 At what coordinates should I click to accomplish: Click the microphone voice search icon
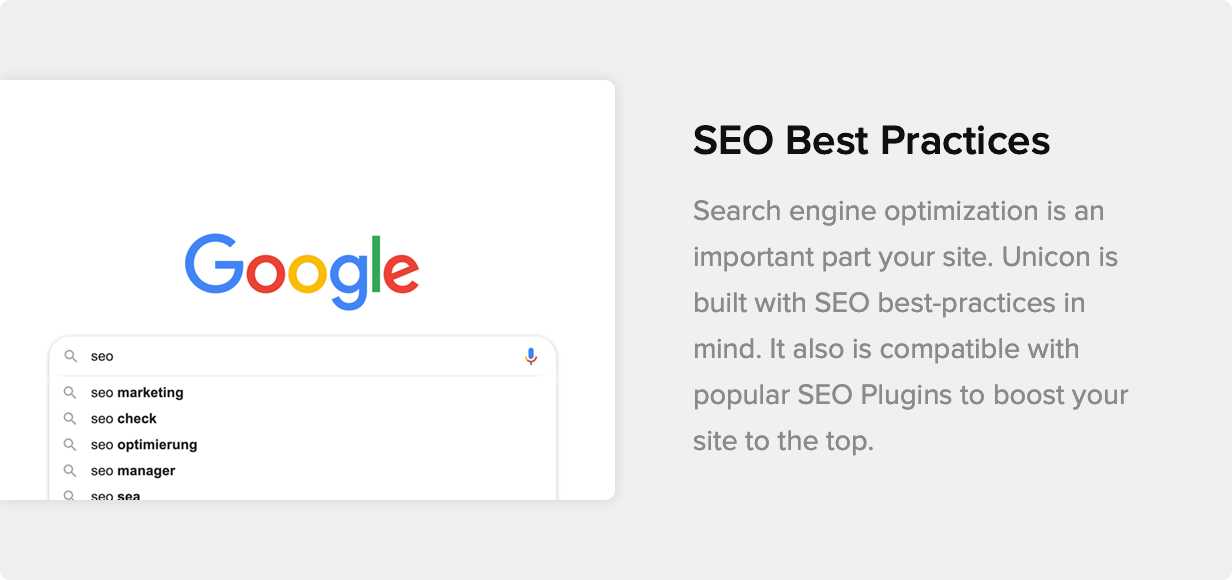(531, 356)
